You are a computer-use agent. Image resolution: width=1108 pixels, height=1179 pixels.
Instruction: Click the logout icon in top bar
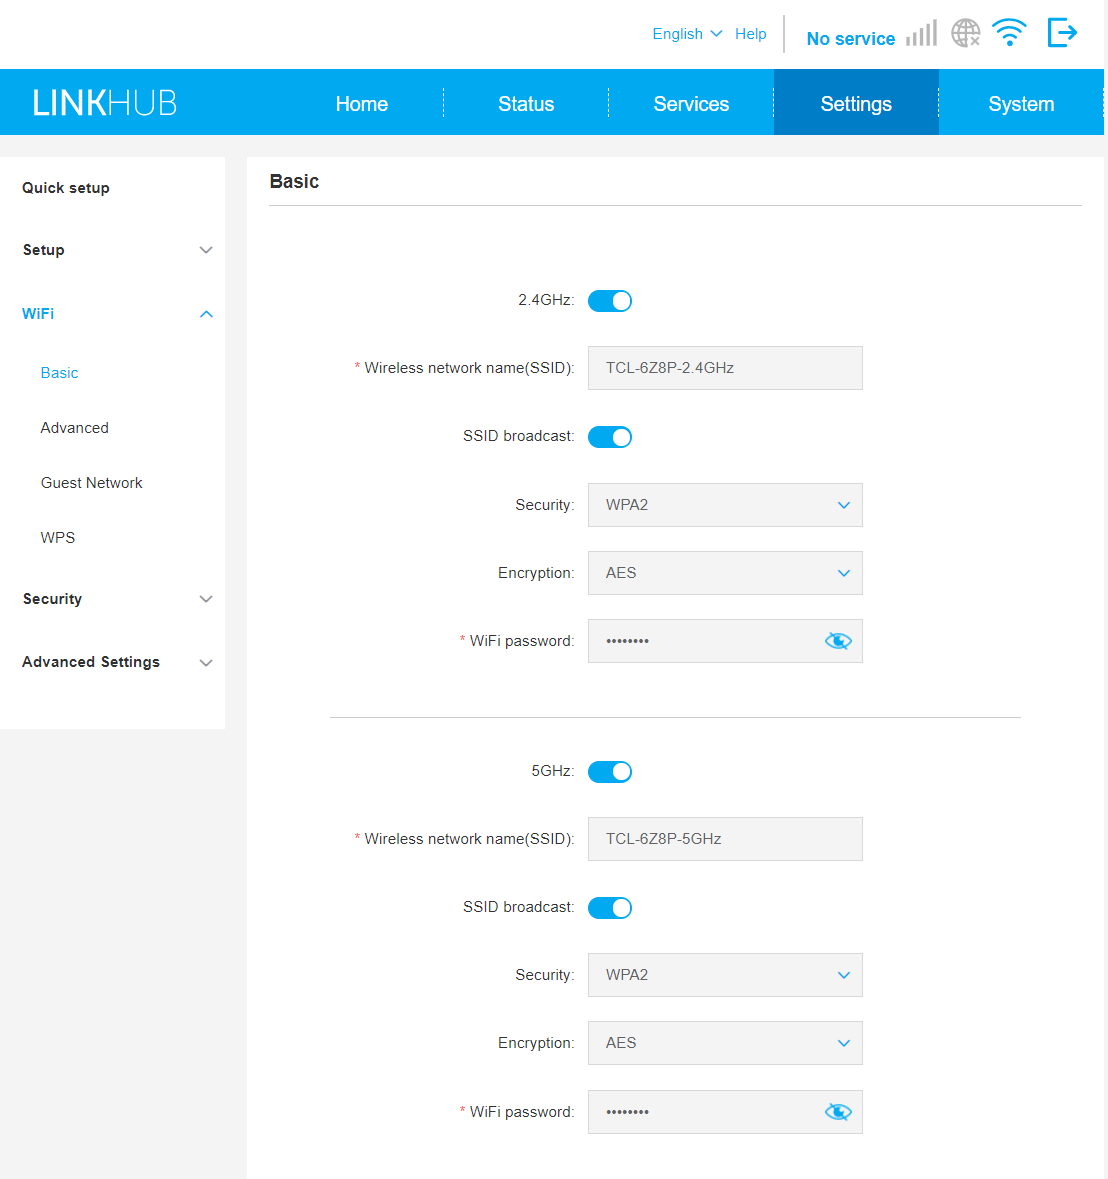(x=1061, y=33)
